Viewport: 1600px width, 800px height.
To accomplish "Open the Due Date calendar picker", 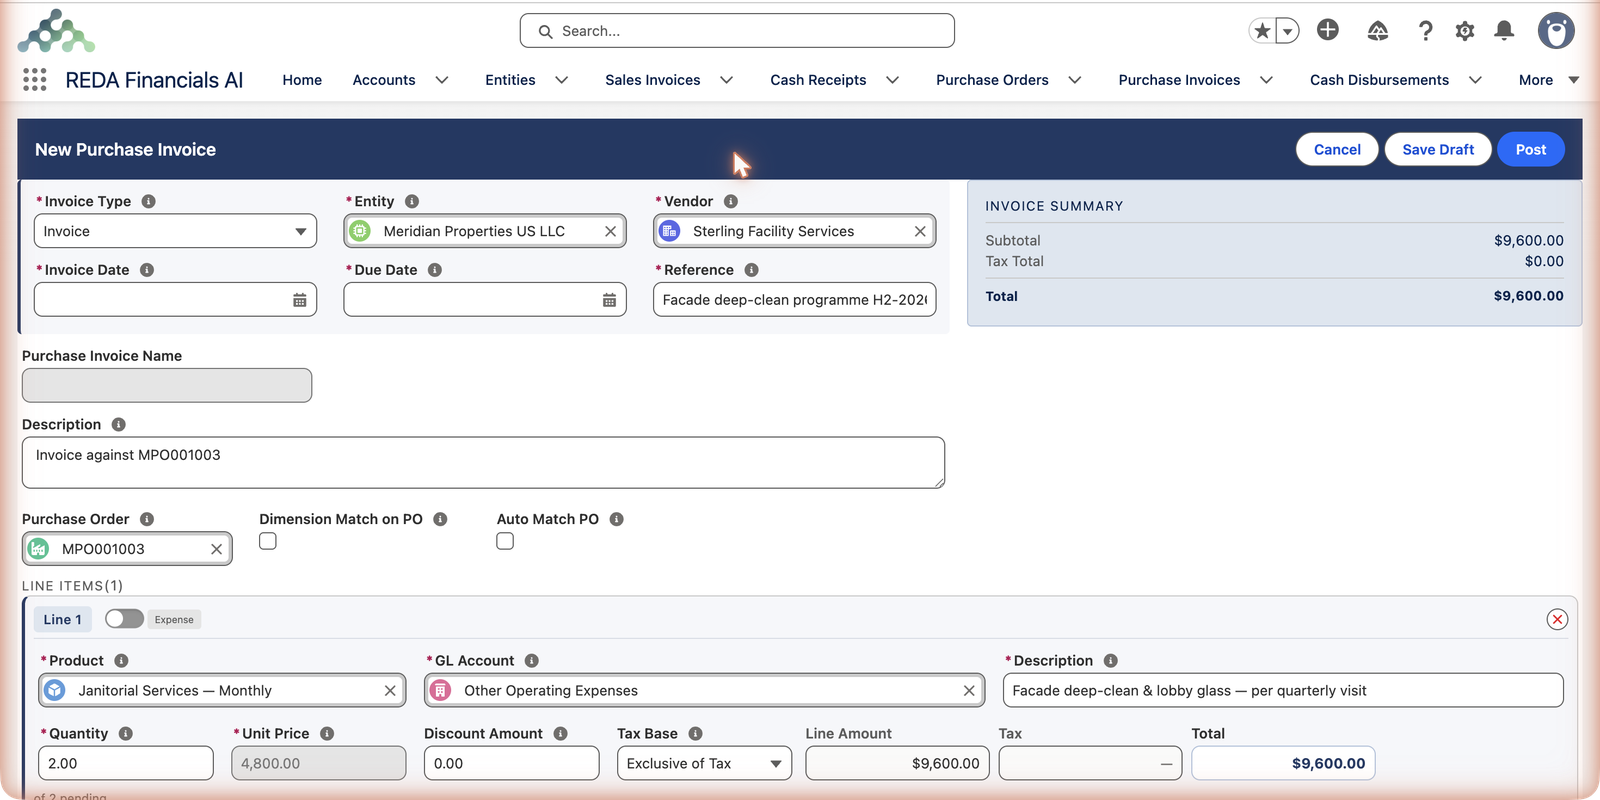I will [x=609, y=300].
